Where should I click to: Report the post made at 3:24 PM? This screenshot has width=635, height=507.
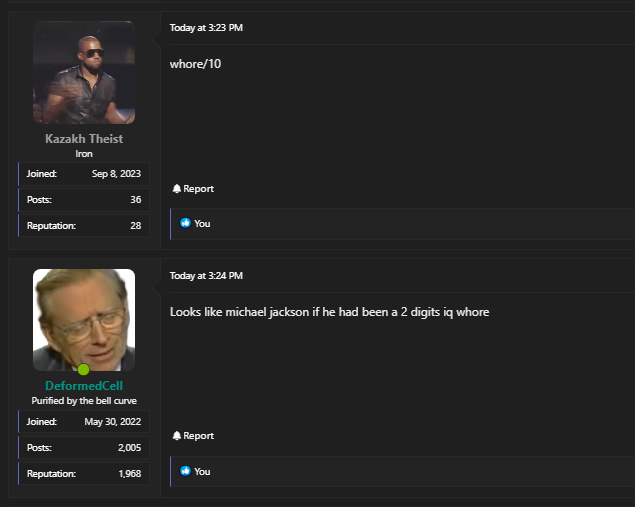pos(198,436)
